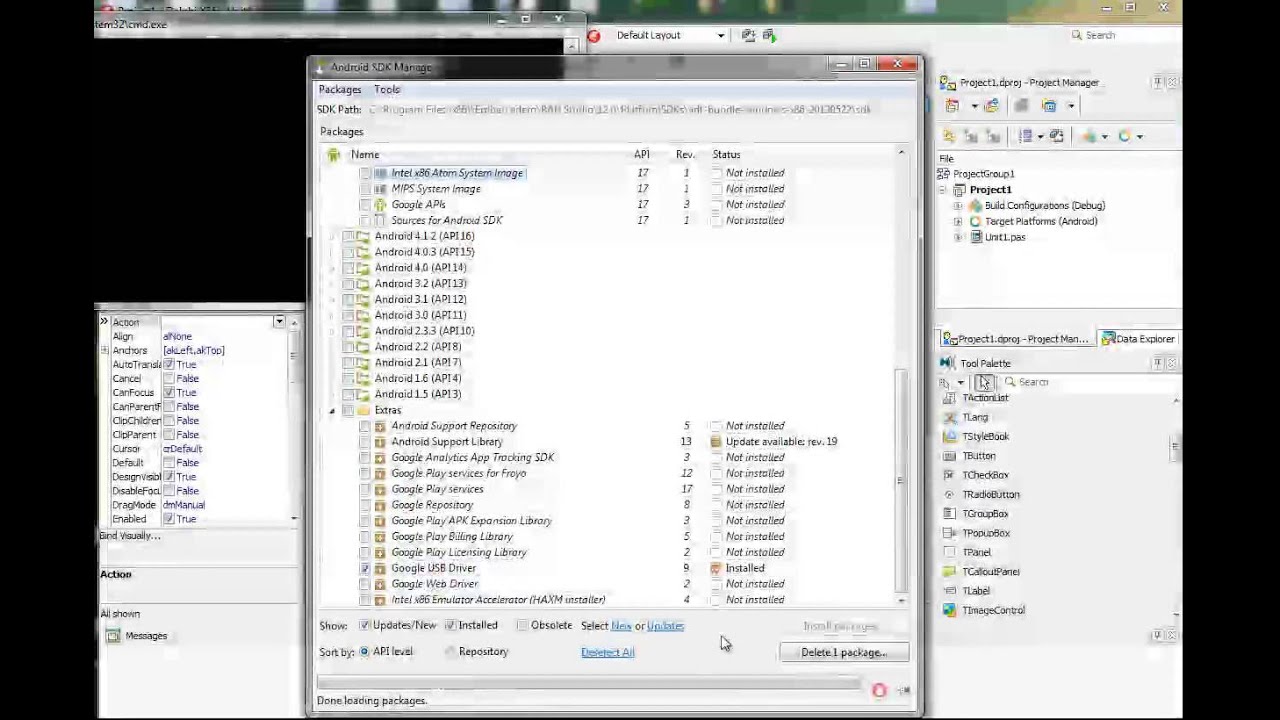Click the HAXM installer package icon
Screen dimensions: 1280x720
[380, 600]
